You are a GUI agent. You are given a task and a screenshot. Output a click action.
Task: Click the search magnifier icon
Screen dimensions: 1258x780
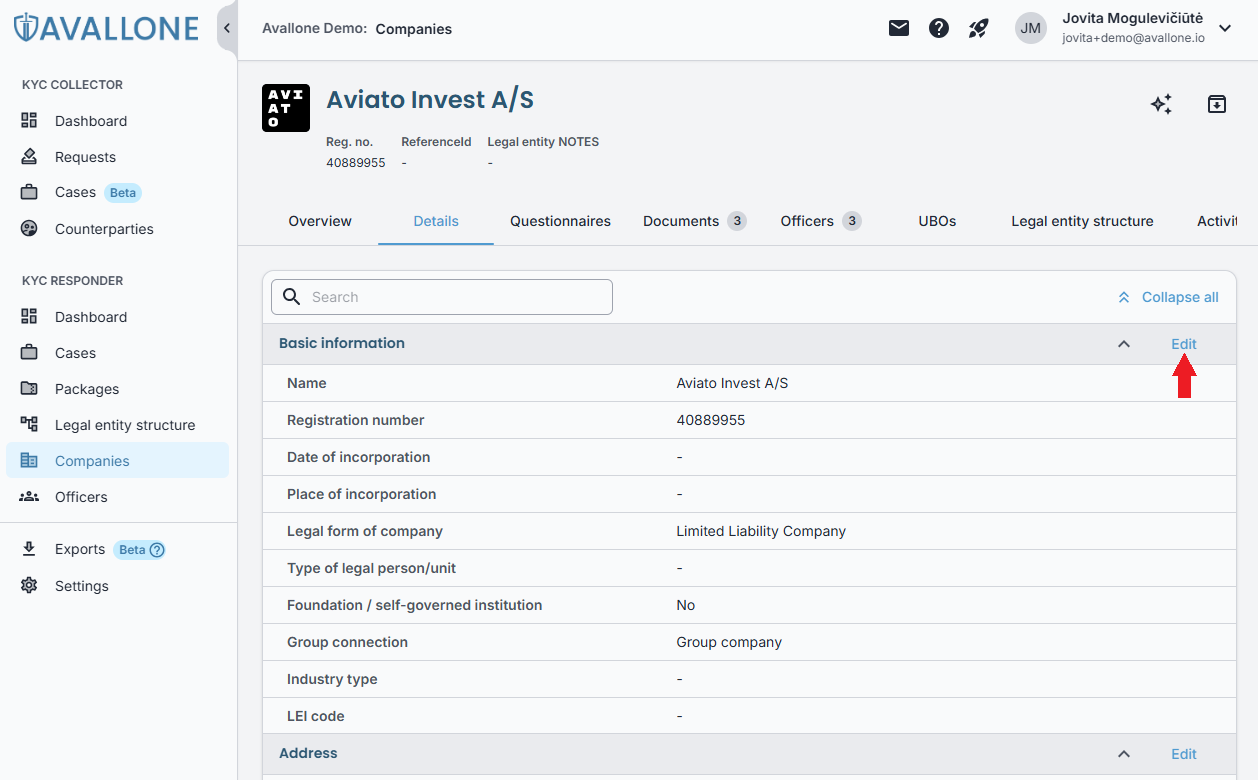(292, 296)
